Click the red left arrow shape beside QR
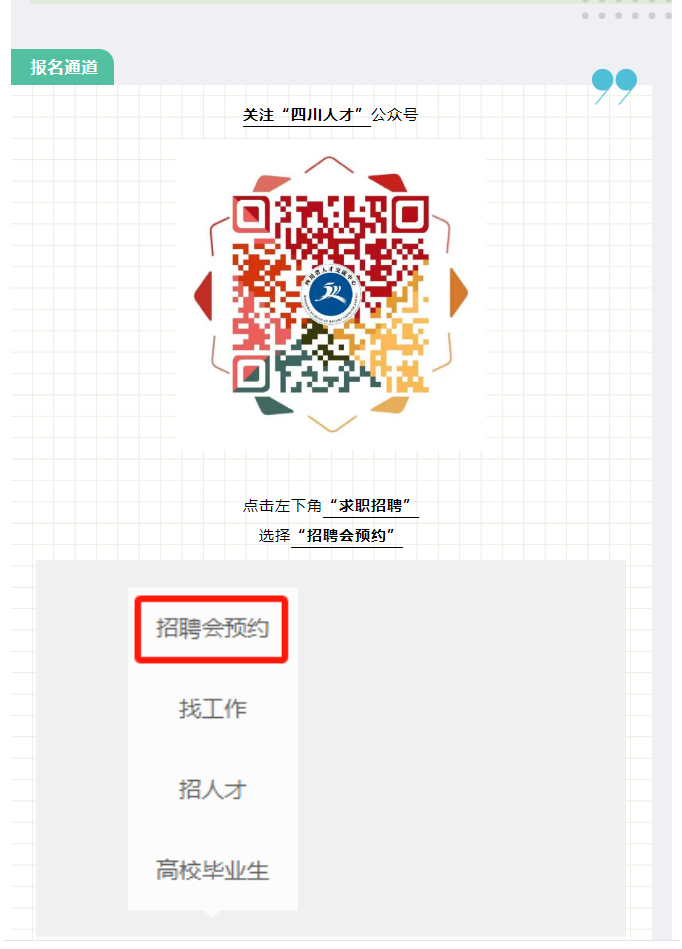Screen dimensions: 682x949 point(203,296)
